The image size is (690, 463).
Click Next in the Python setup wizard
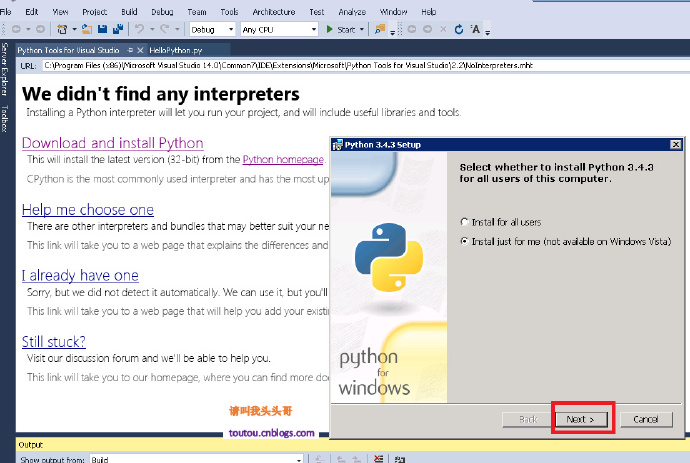[582, 419]
